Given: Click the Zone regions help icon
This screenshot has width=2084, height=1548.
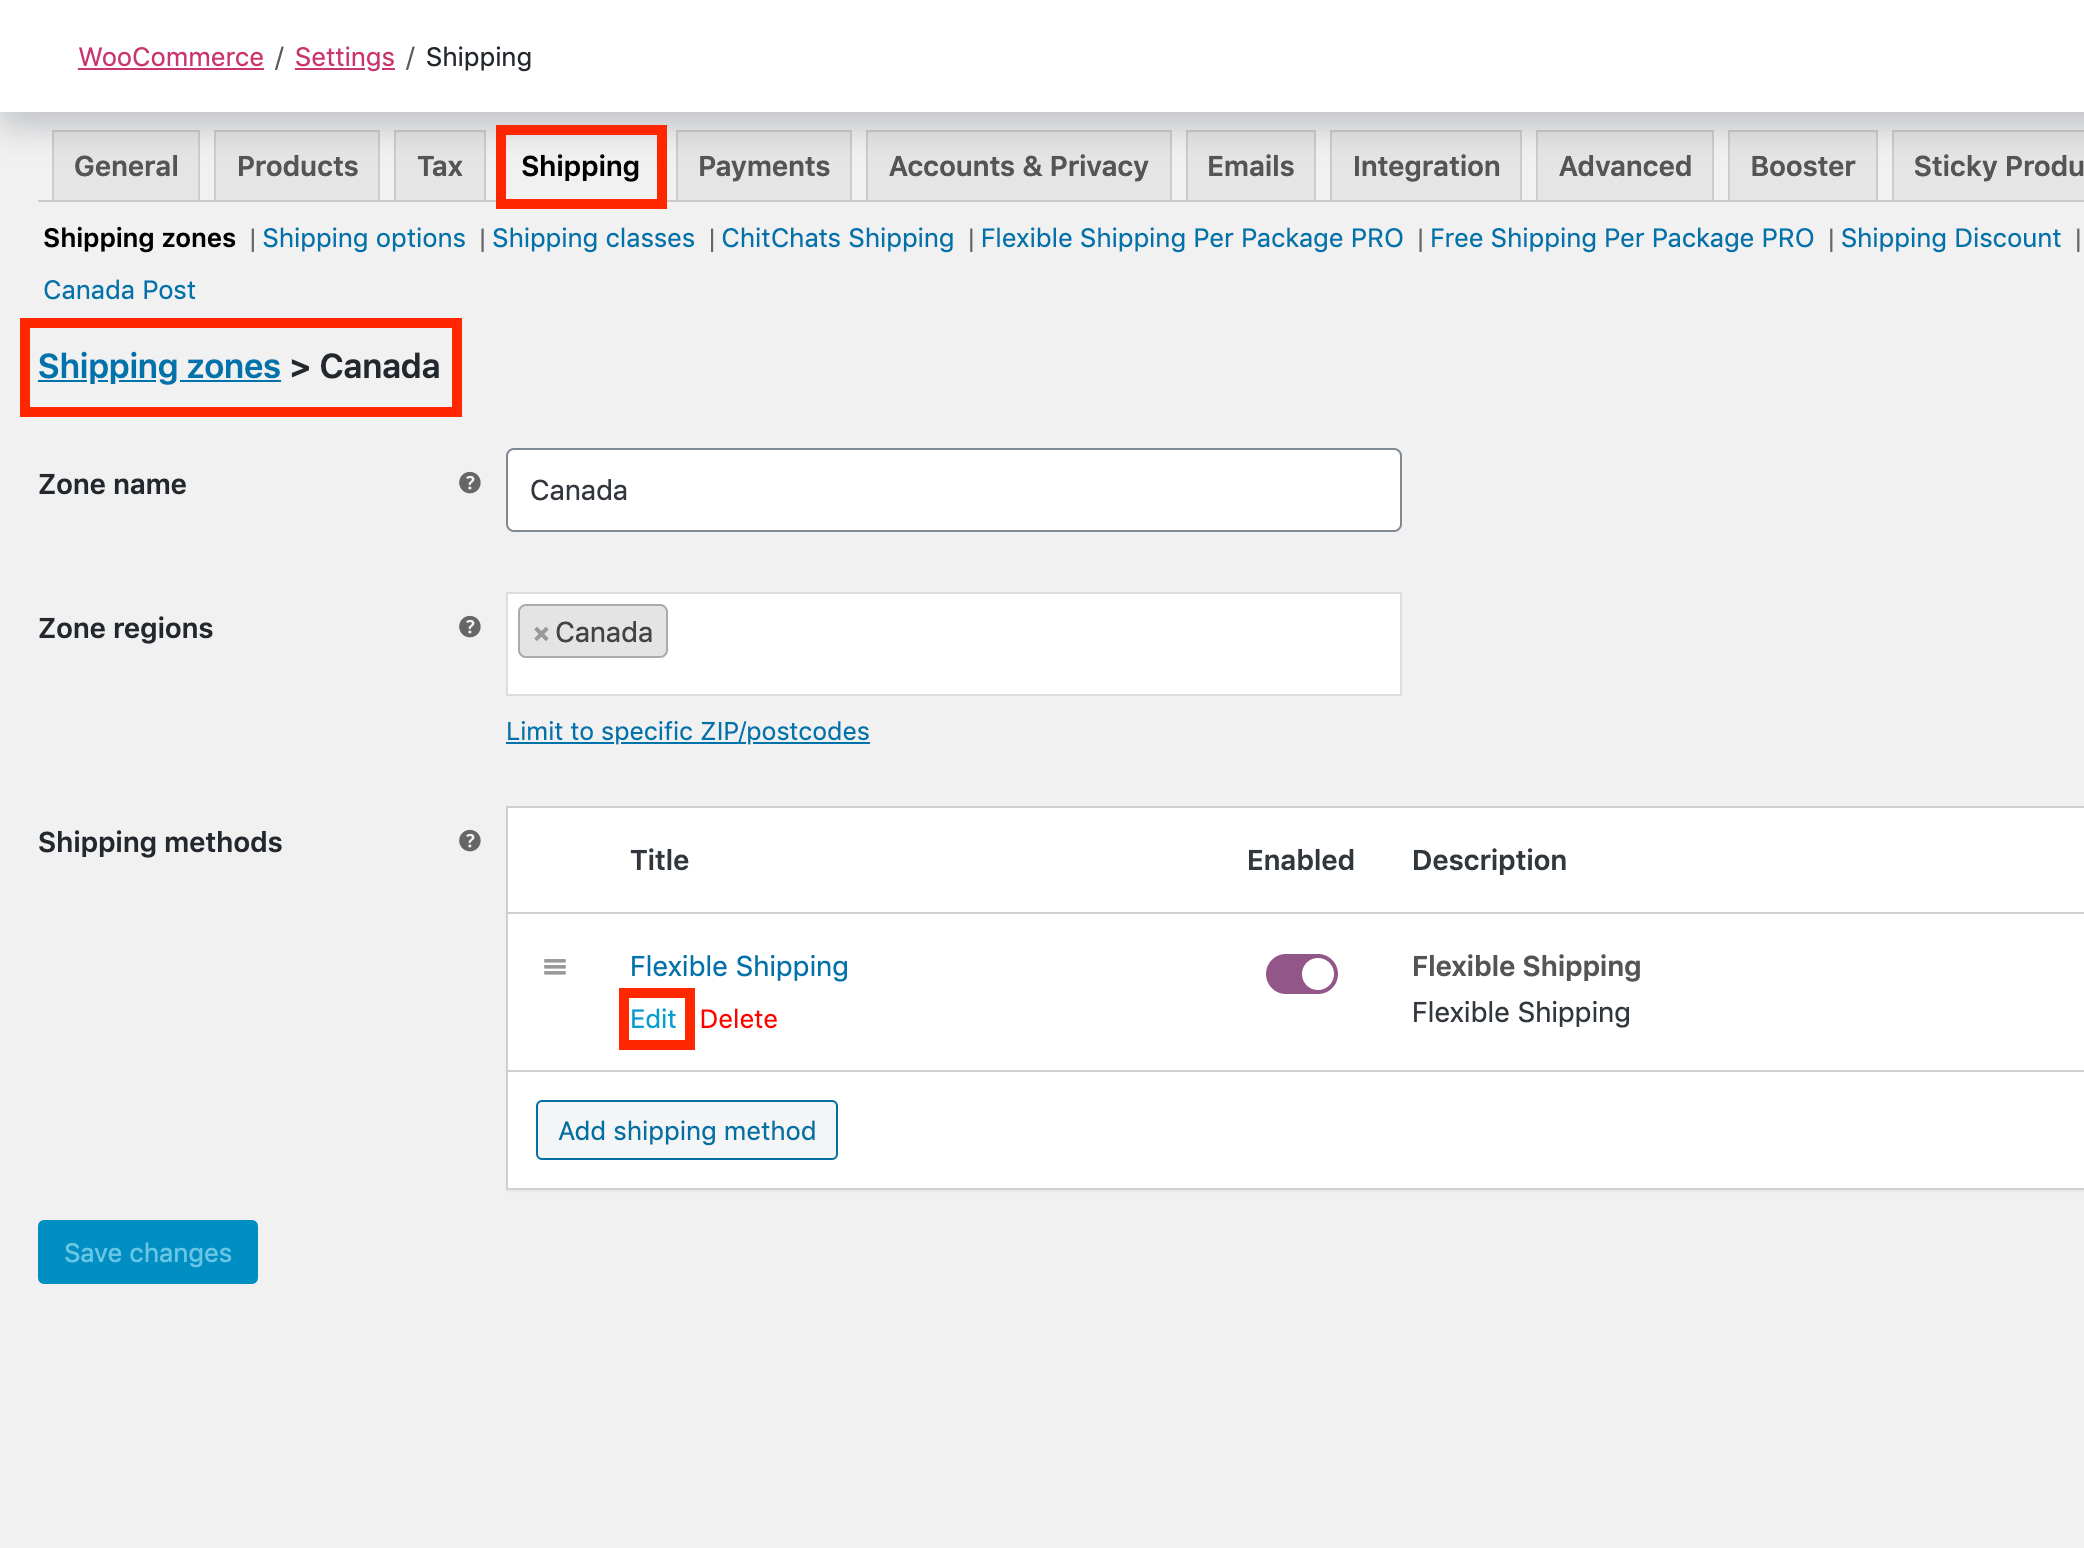Looking at the screenshot, I should (470, 627).
